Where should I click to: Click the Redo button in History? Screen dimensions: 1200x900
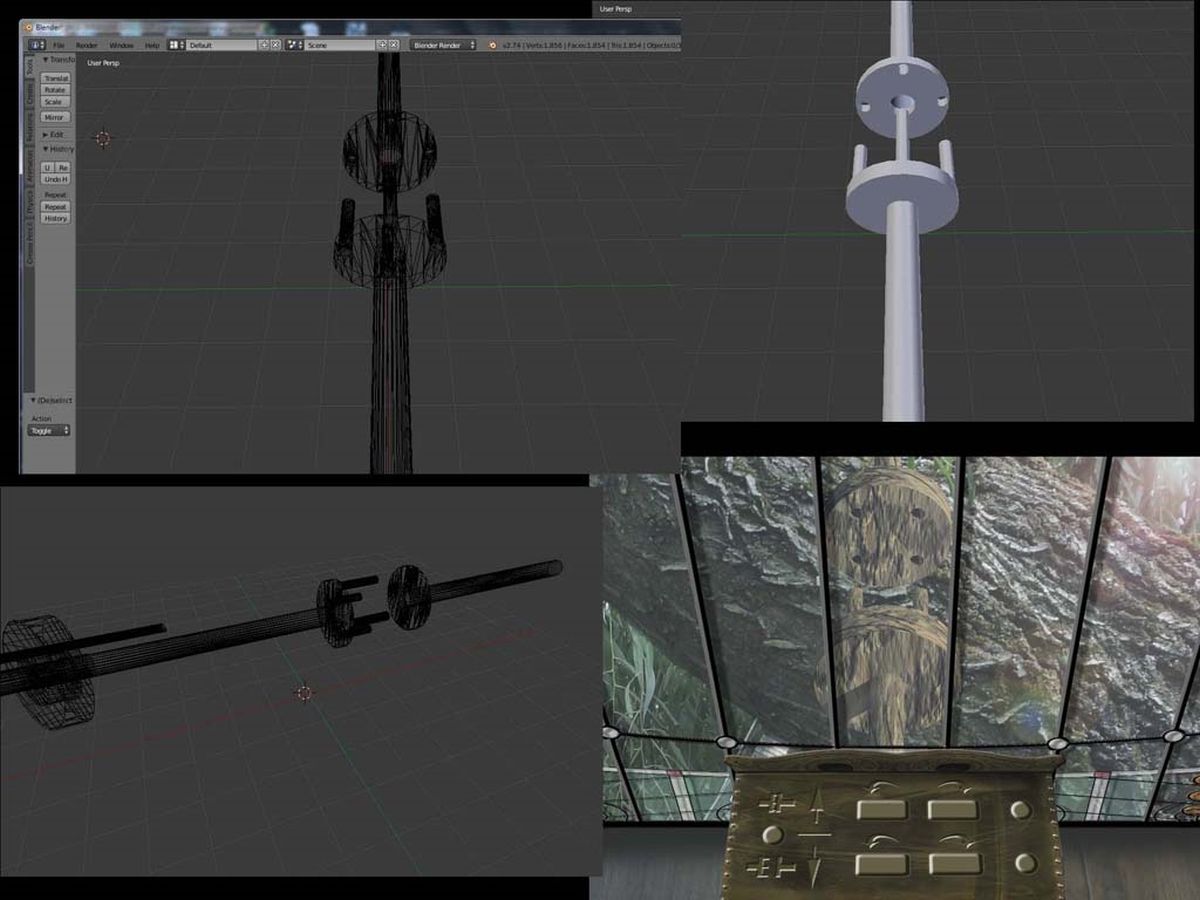(63, 167)
